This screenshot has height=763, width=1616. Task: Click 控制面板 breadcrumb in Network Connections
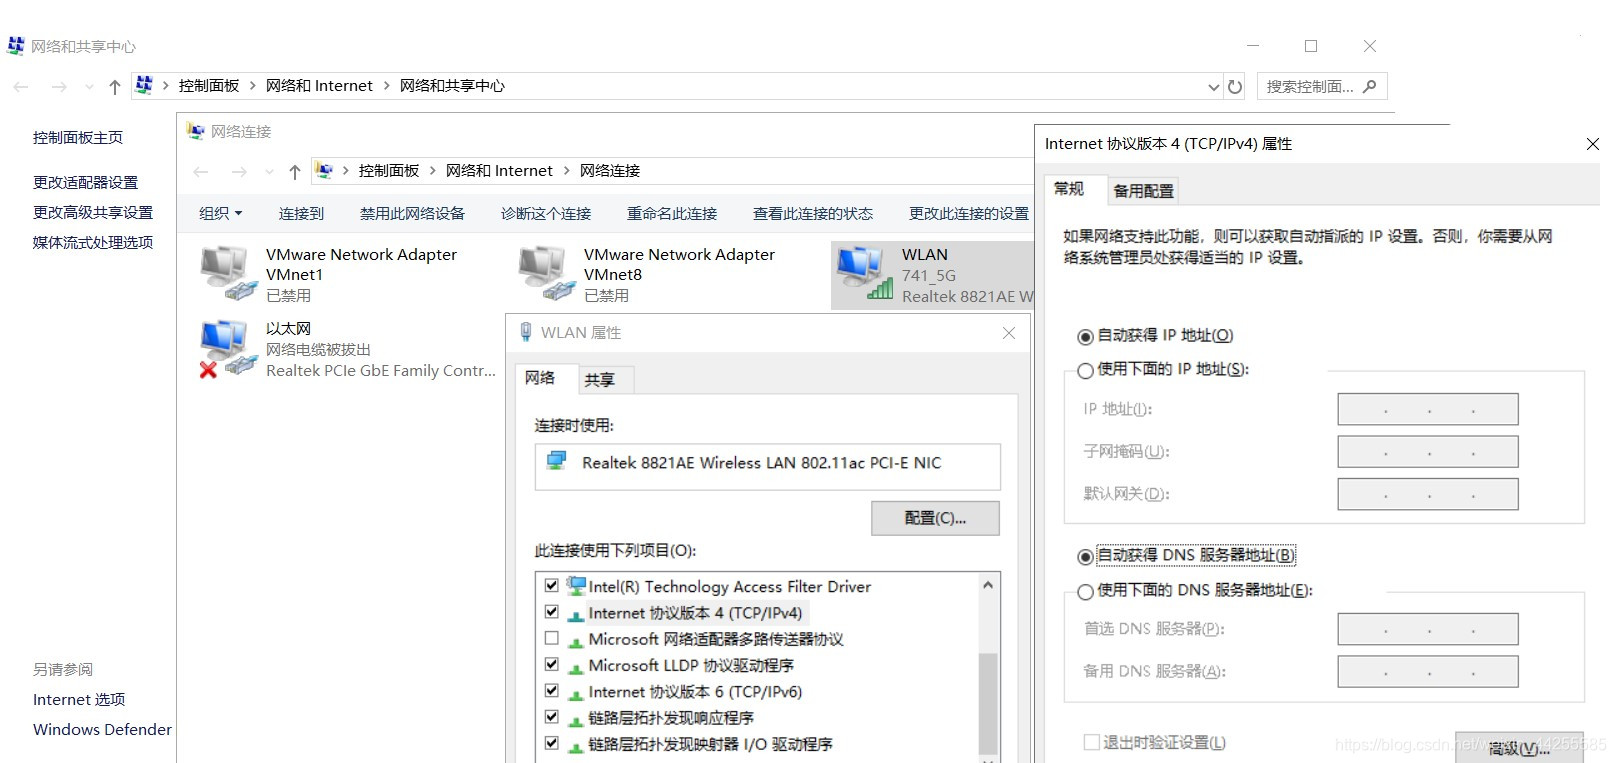[x=389, y=171]
